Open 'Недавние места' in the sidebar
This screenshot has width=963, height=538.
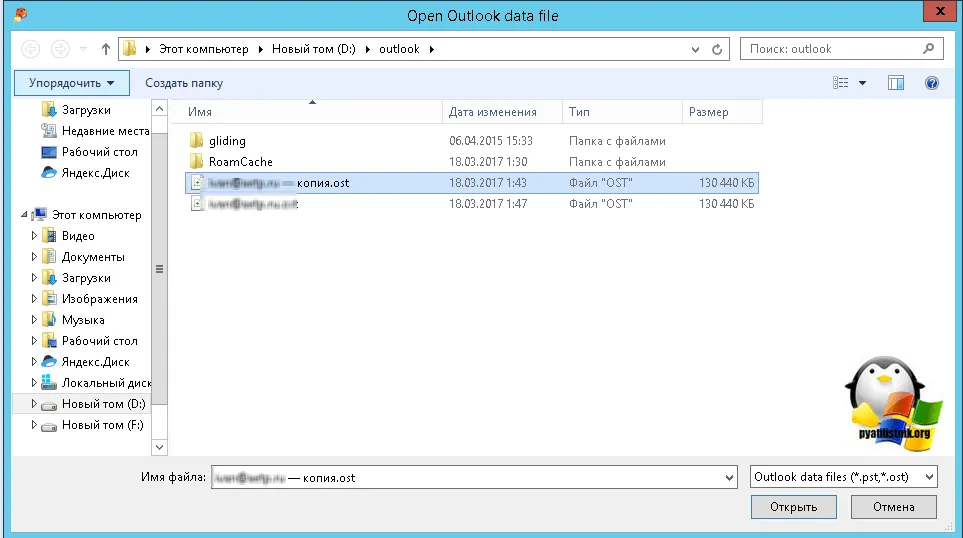pyautogui.click(x=105, y=131)
